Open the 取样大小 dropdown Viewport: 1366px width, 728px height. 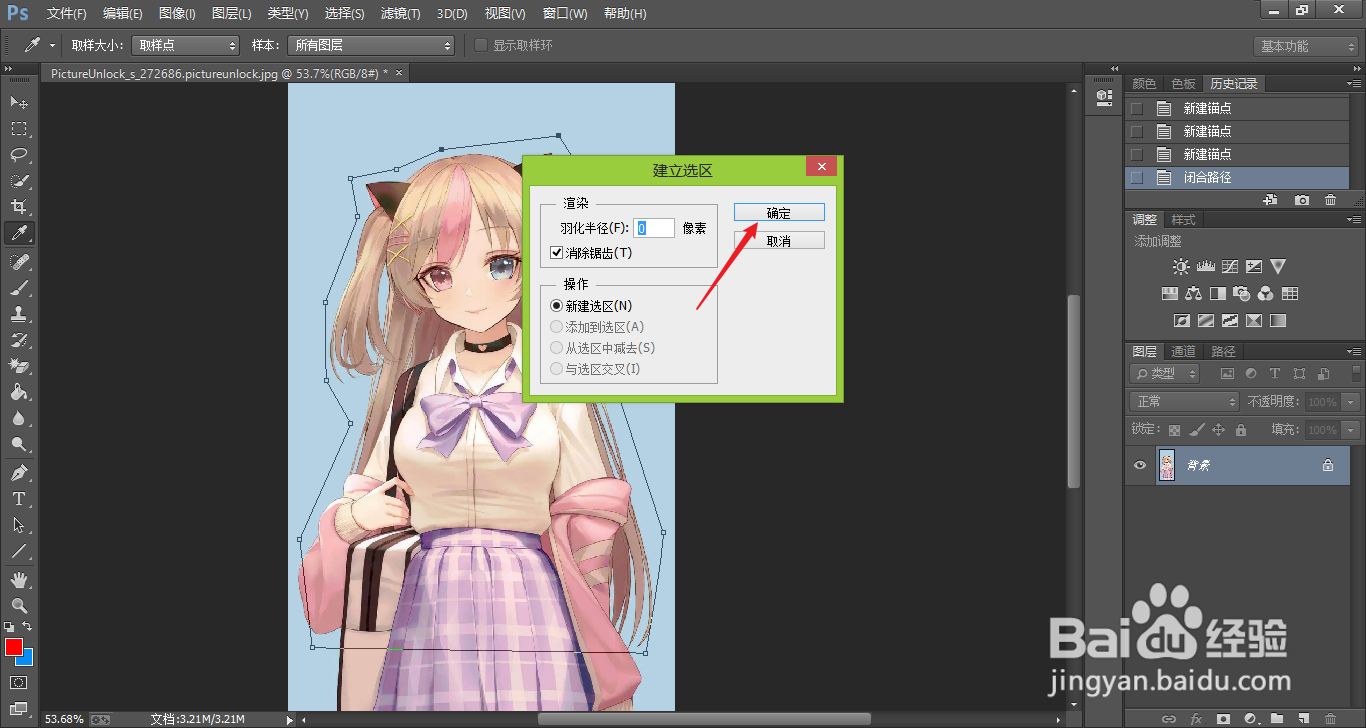click(x=186, y=46)
